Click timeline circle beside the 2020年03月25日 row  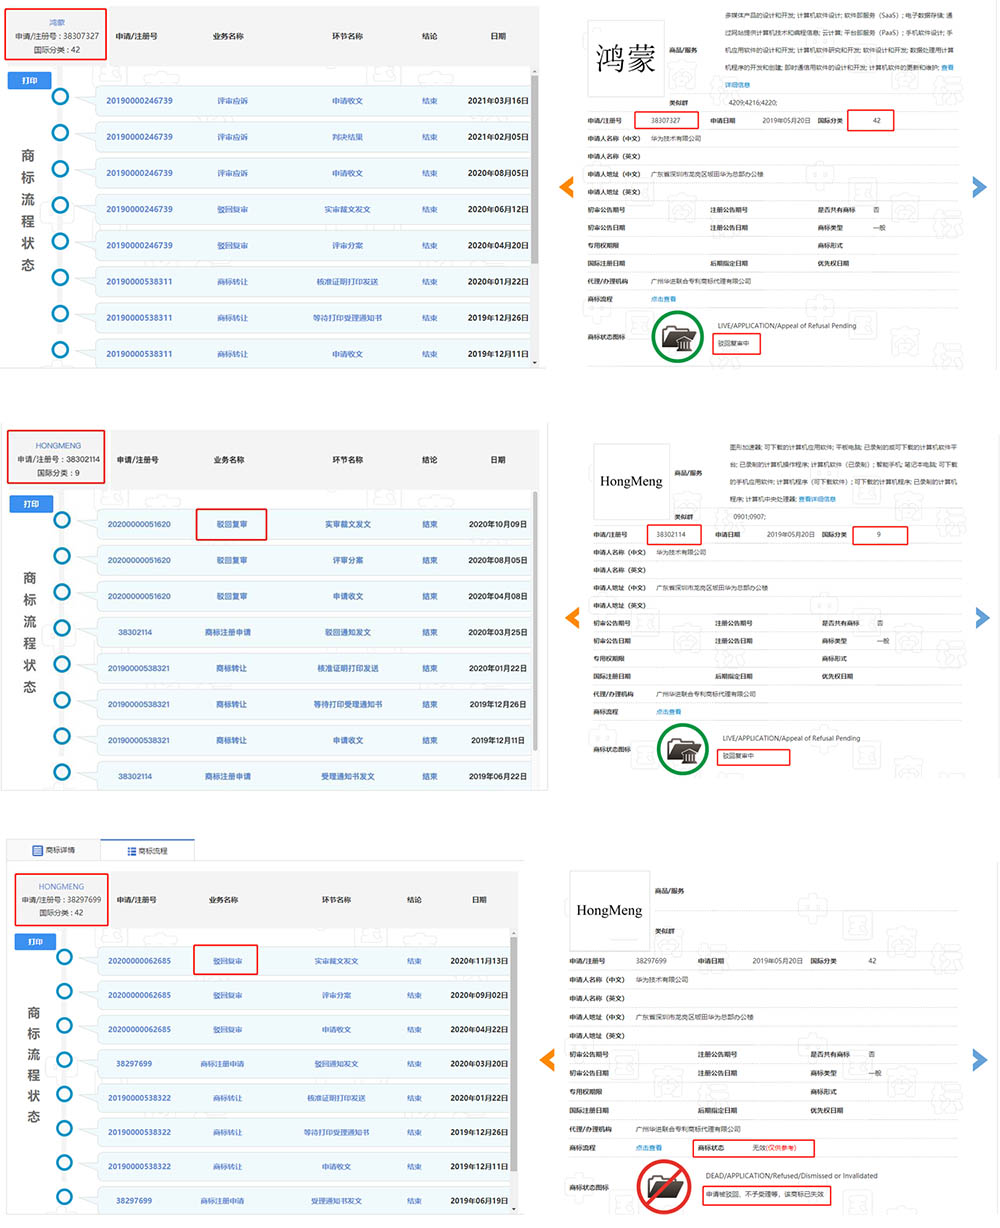[62, 628]
